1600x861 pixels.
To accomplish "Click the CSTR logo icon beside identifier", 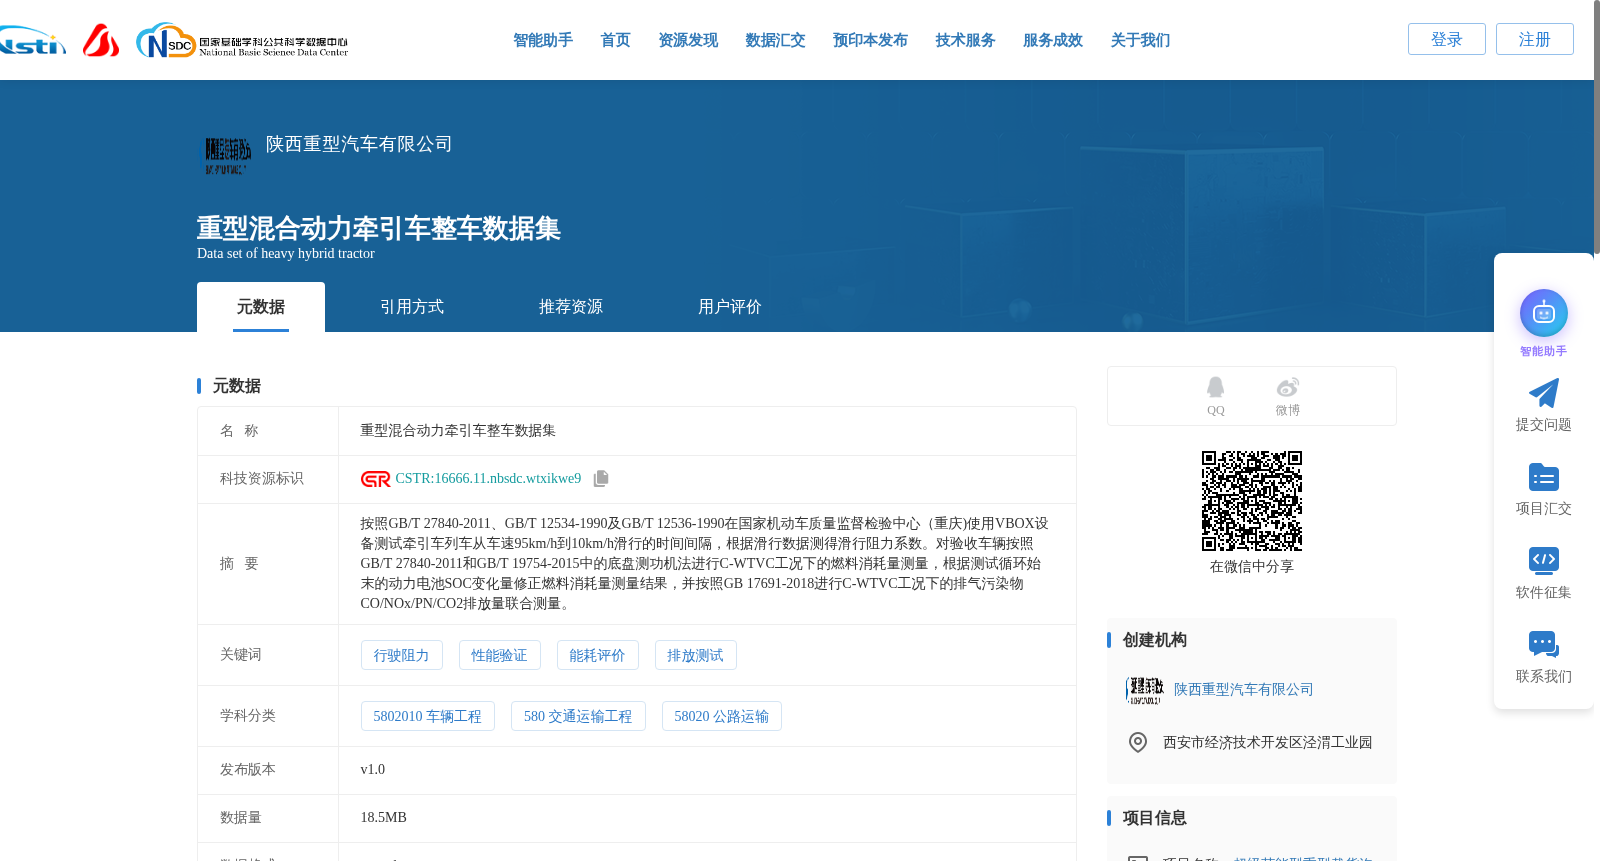I will click(375, 479).
